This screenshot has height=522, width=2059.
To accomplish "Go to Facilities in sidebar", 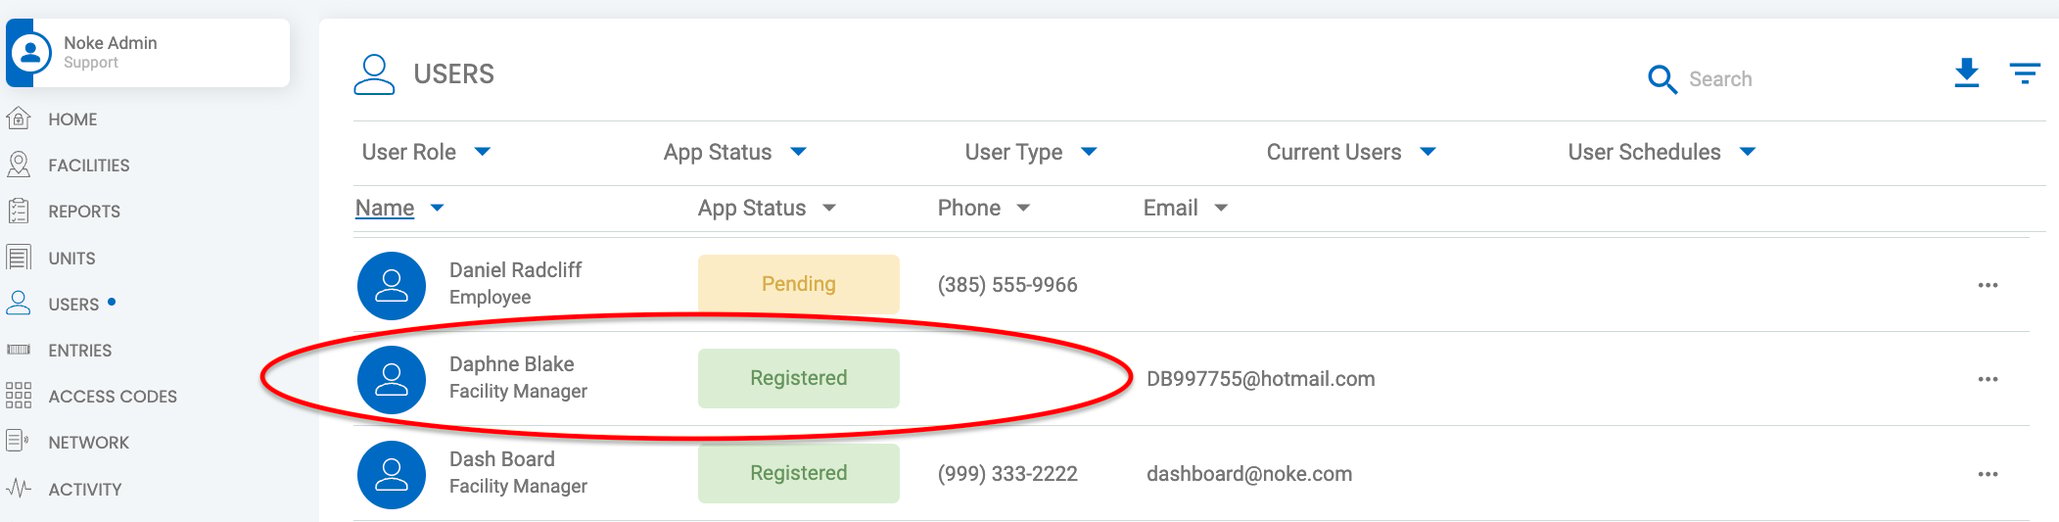I will pyautogui.click(x=89, y=165).
